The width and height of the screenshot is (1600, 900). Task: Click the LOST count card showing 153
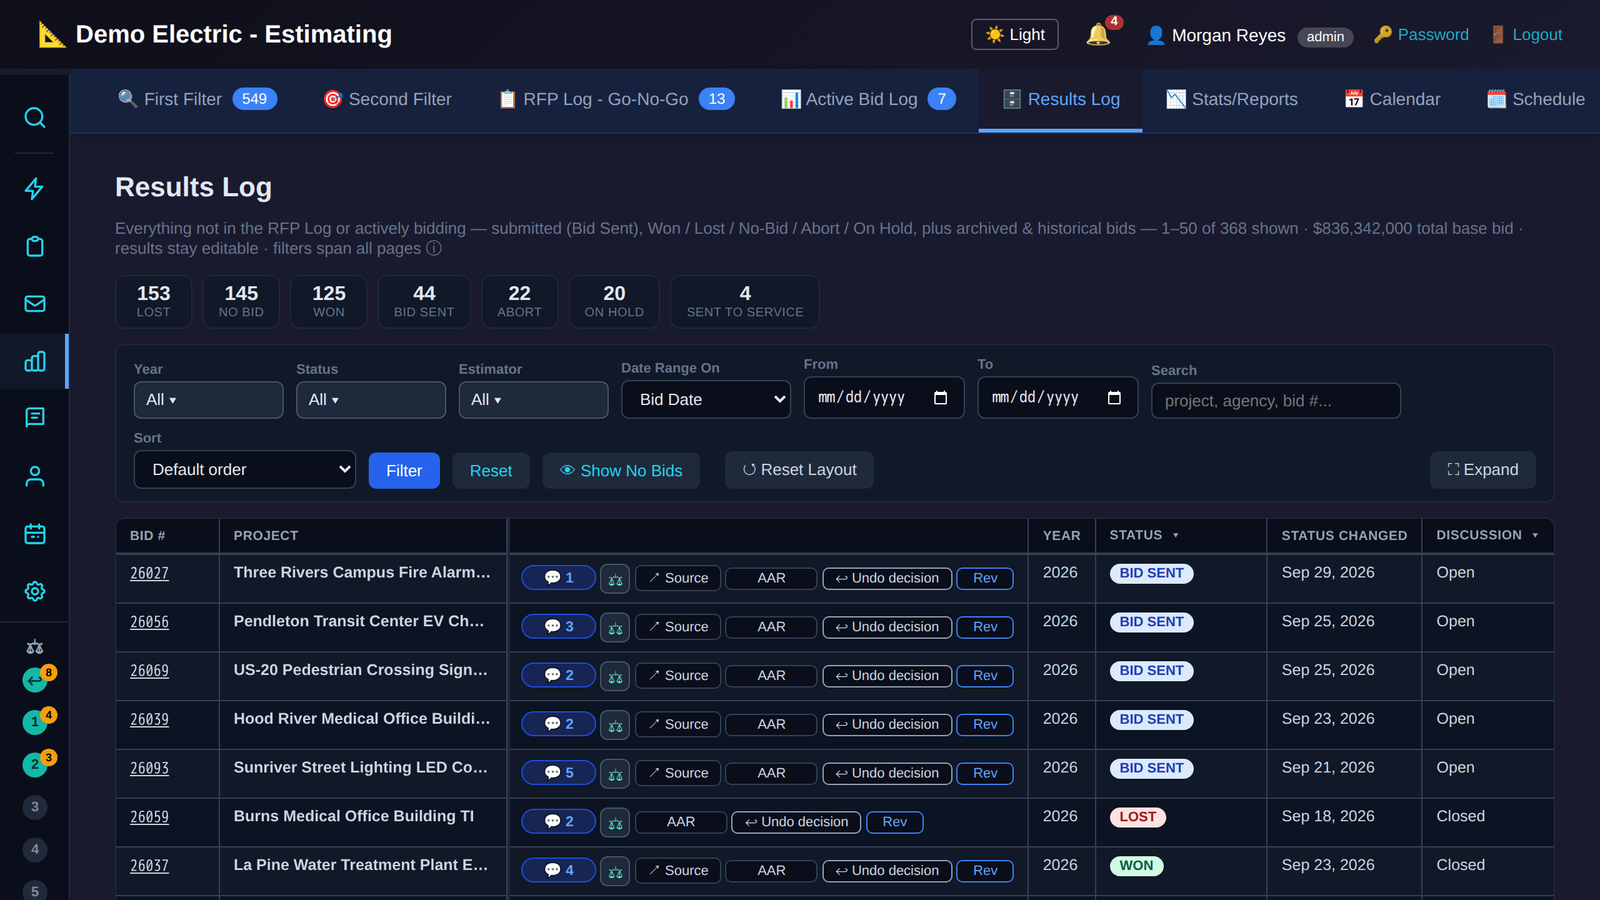click(153, 302)
